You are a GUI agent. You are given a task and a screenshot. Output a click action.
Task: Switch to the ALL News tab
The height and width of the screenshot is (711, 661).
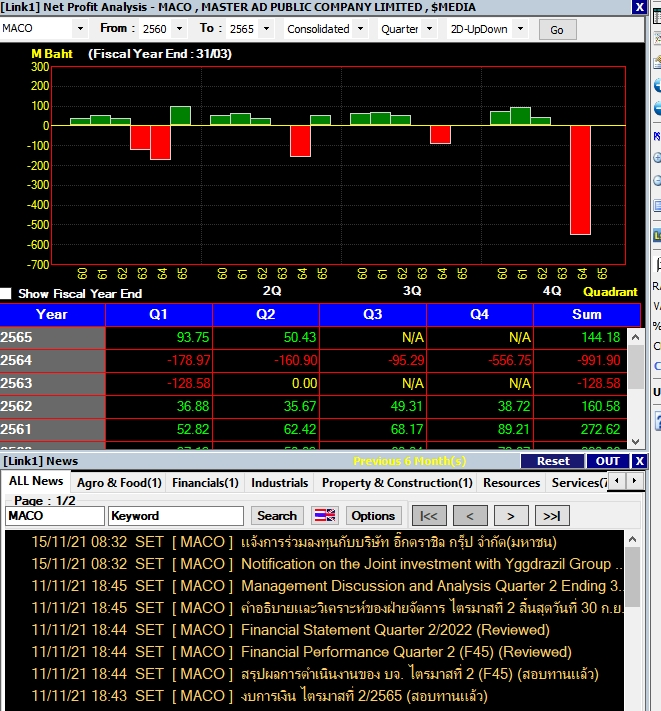coord(36,481)
